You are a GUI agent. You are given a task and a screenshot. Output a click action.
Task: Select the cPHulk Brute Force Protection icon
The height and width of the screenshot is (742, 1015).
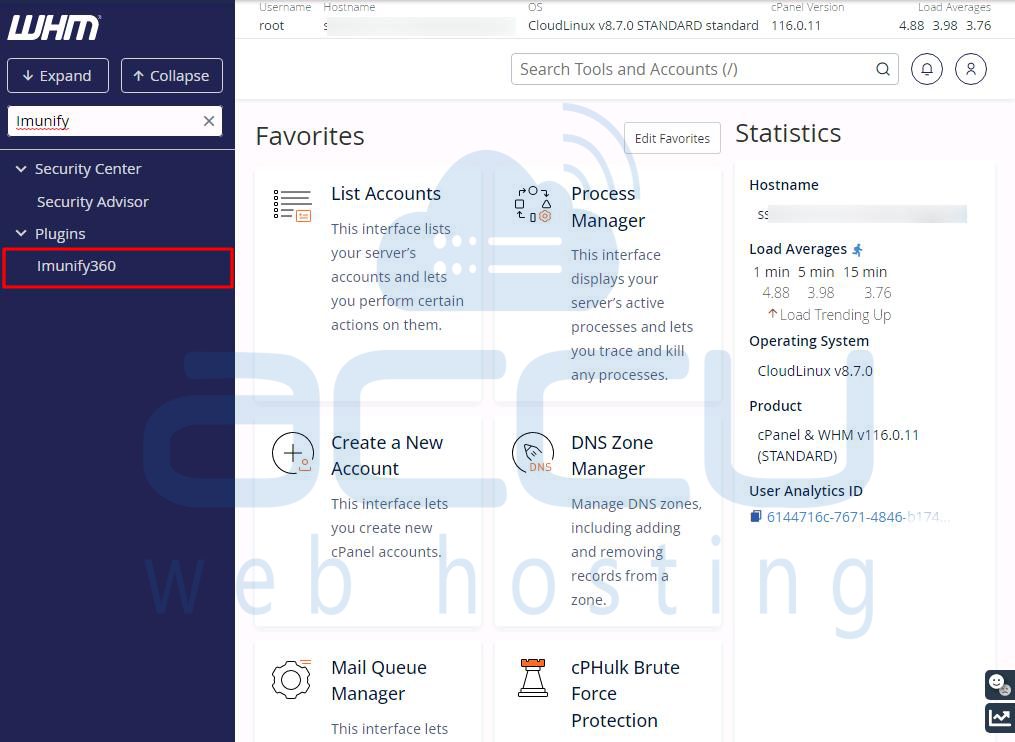click(x=532, y=678)
